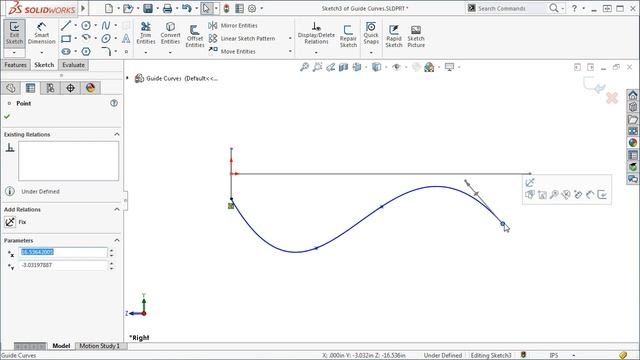Open the Design Library task pane tab
640x360 pixels.
point(633,107)
